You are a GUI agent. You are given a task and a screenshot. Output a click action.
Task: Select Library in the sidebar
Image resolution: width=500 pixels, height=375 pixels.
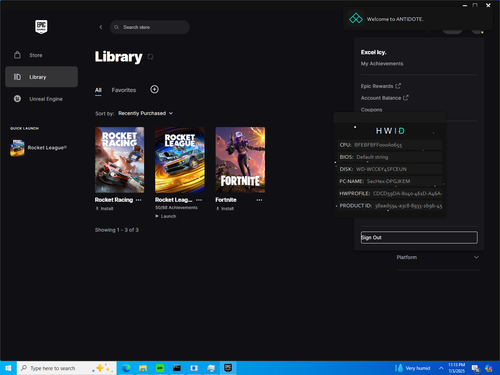pos(41,77)
